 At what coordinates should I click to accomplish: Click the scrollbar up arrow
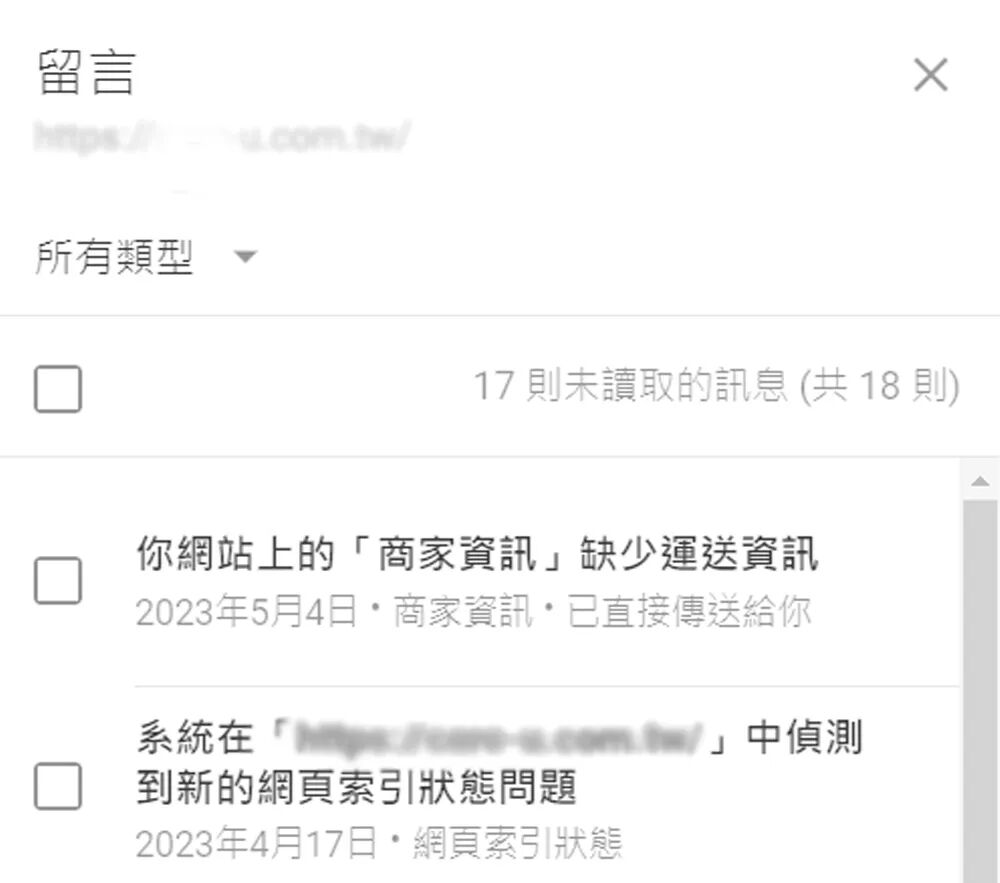tap(980, 481)
